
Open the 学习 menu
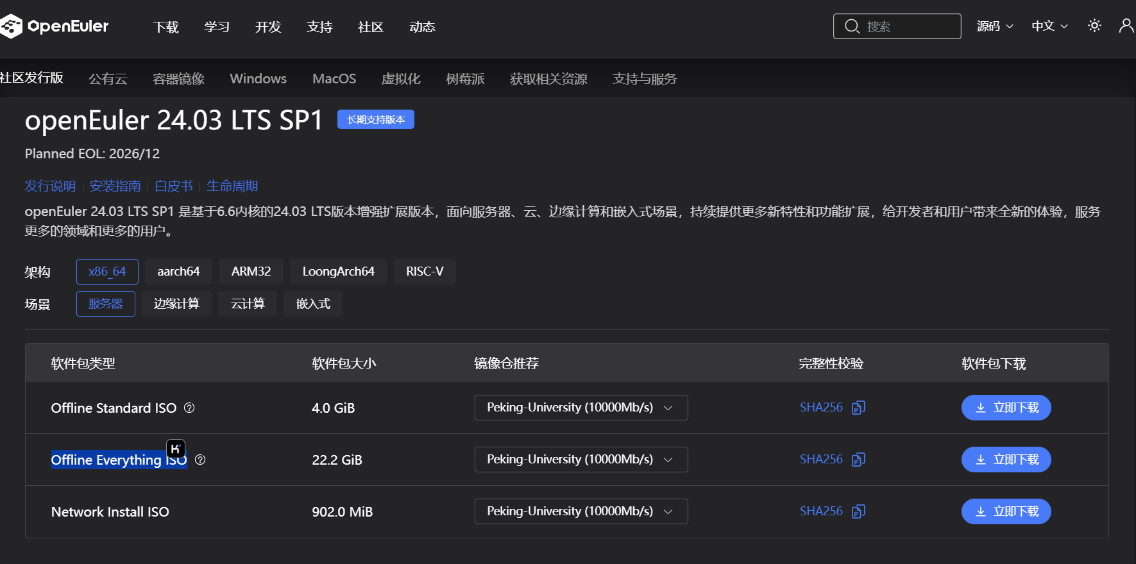pyautogui.click(x=217, y=27)
